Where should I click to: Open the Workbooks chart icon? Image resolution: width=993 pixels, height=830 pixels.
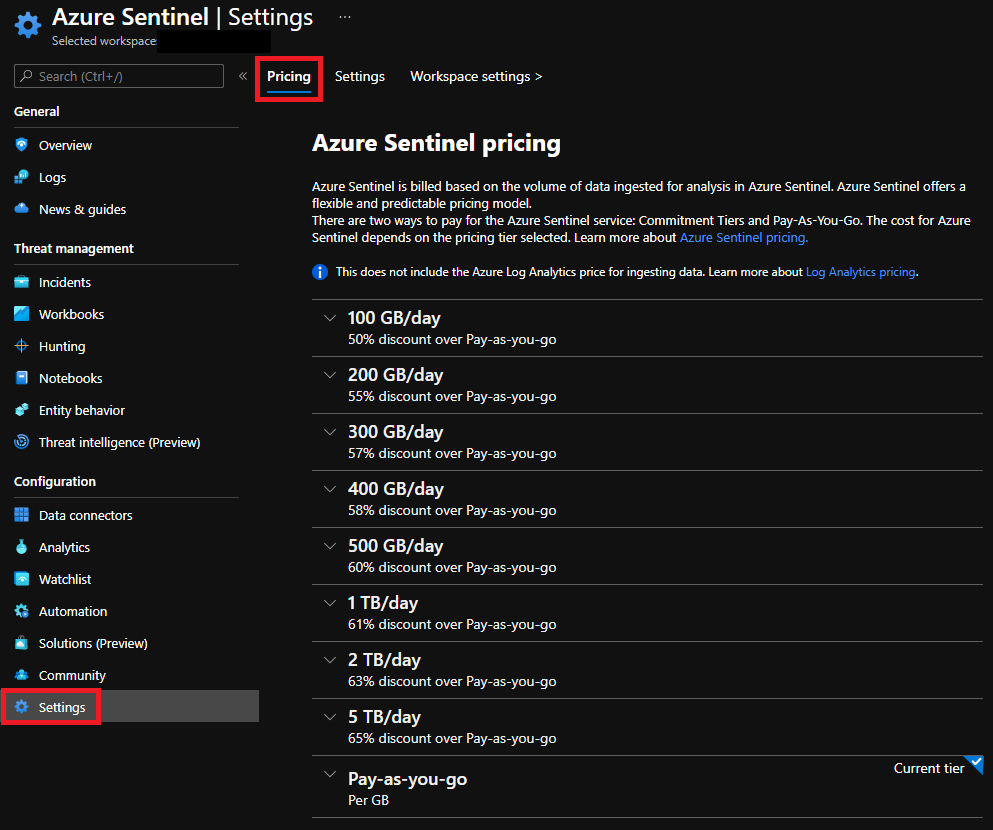point(22,314)
